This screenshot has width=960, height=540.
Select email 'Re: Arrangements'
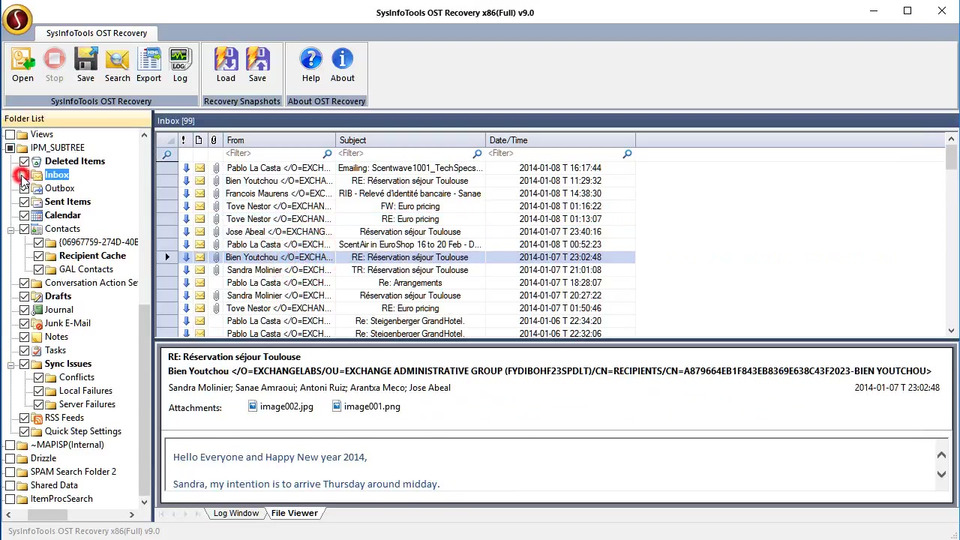coord(396,283)
